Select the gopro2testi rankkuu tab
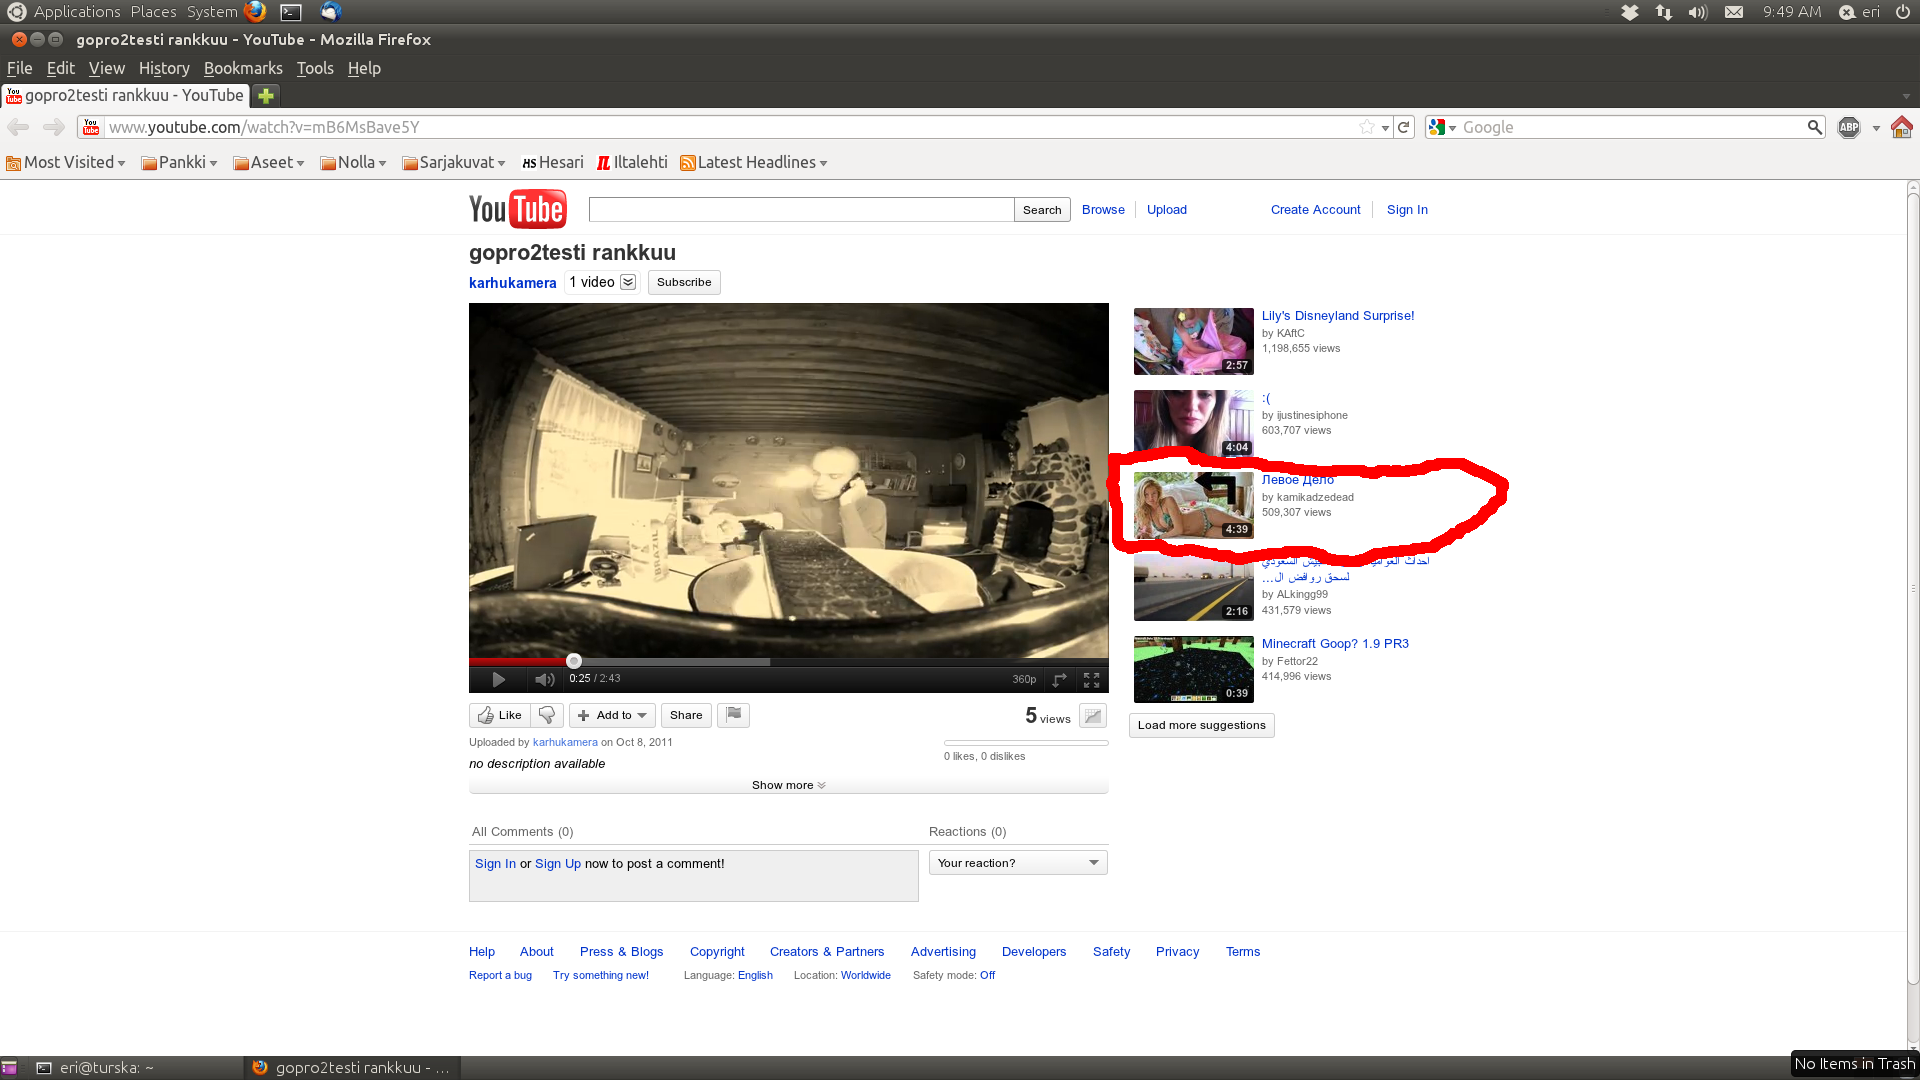The height and width of the screenshot is (1080, 1920). 125,96
